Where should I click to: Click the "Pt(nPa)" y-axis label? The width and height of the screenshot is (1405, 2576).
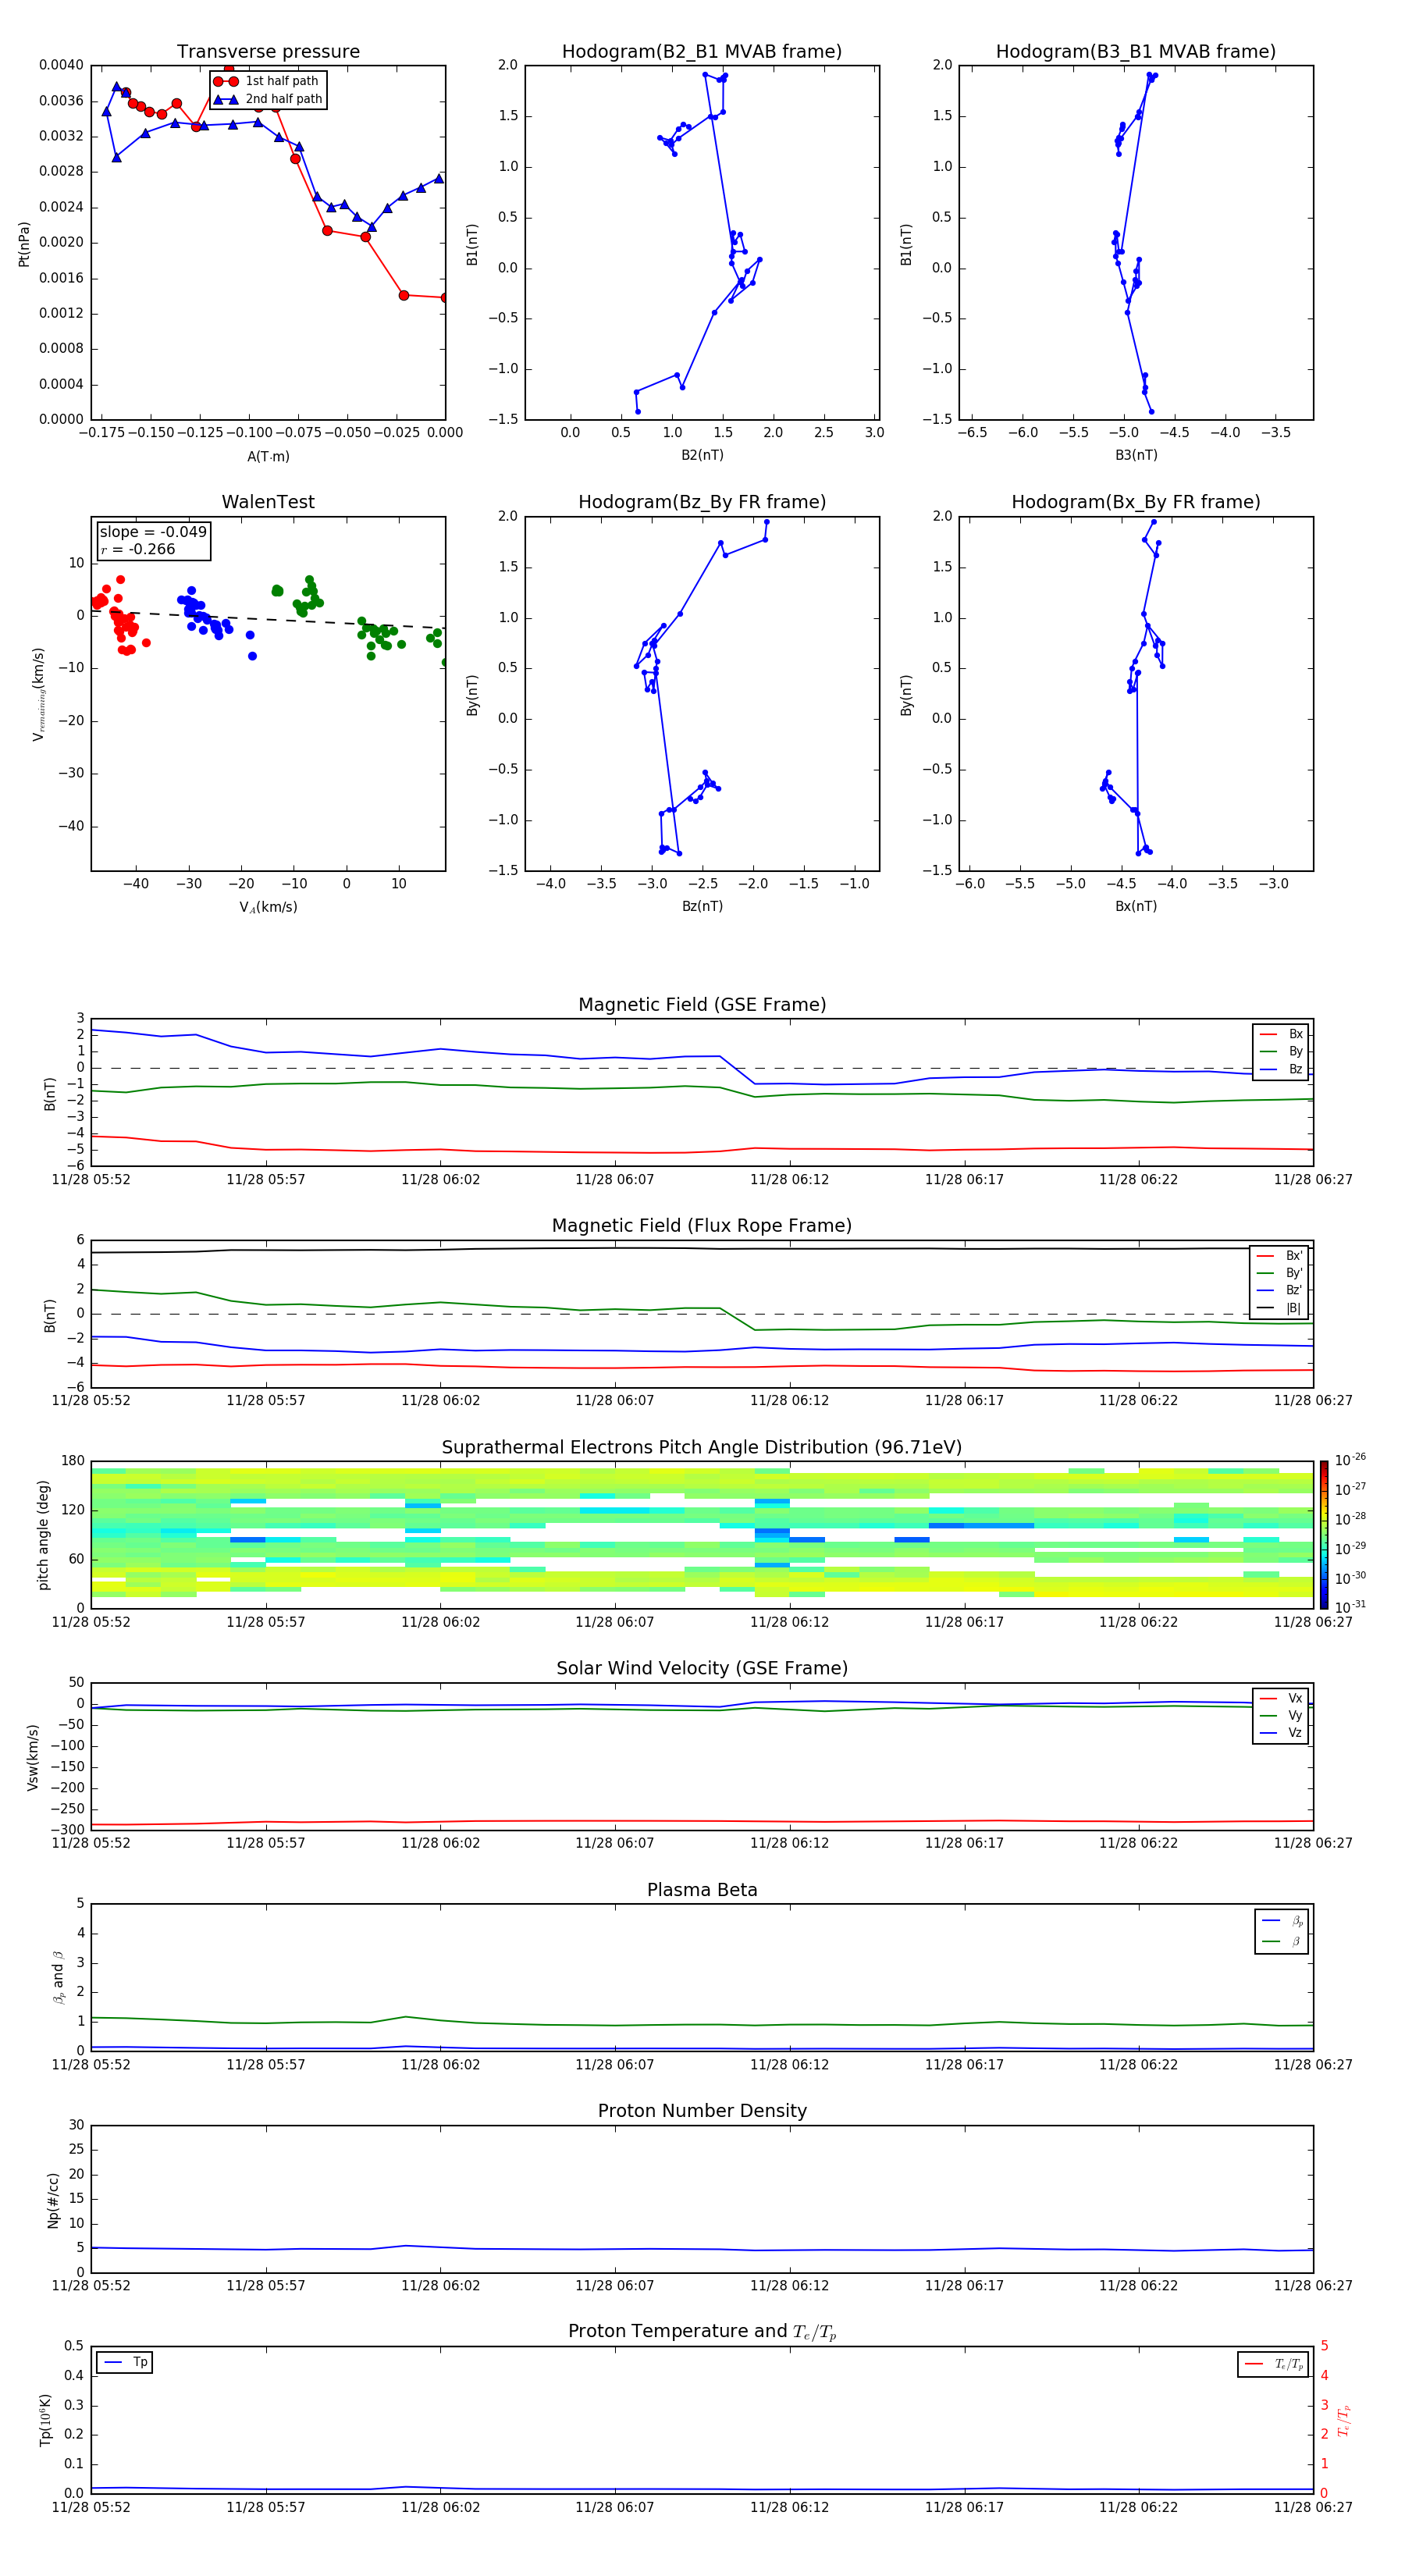24,244
